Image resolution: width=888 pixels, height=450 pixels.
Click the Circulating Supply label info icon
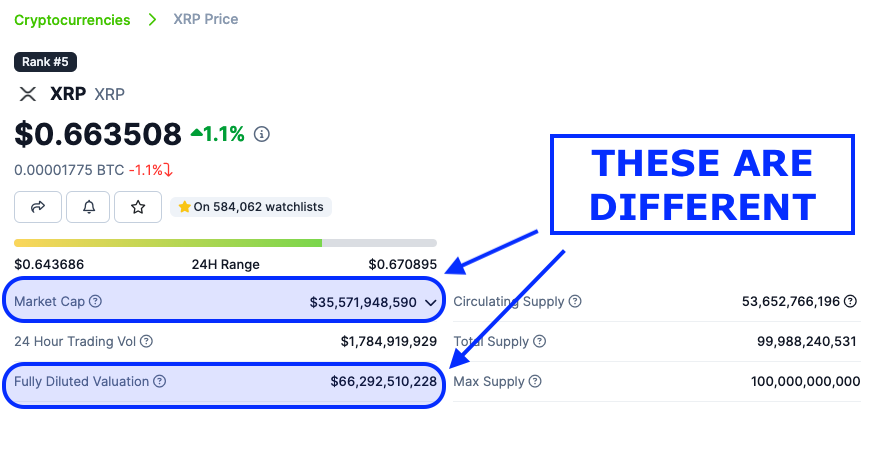point(575,302)
